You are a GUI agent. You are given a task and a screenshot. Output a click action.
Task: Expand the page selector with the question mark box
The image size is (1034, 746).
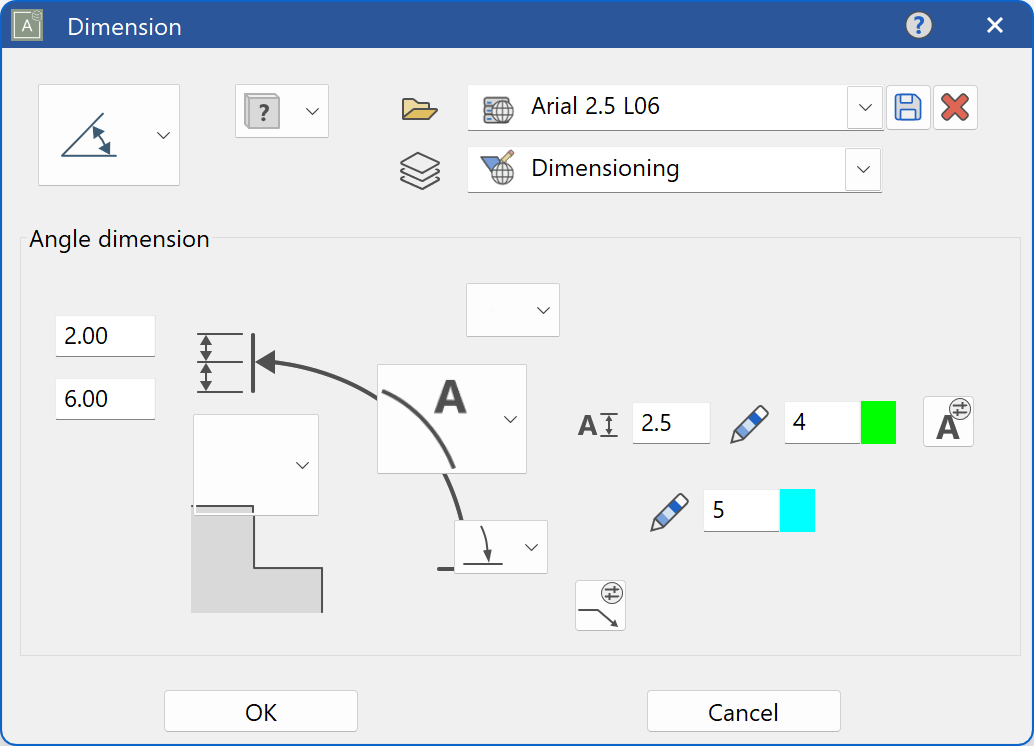pos(281,111)
